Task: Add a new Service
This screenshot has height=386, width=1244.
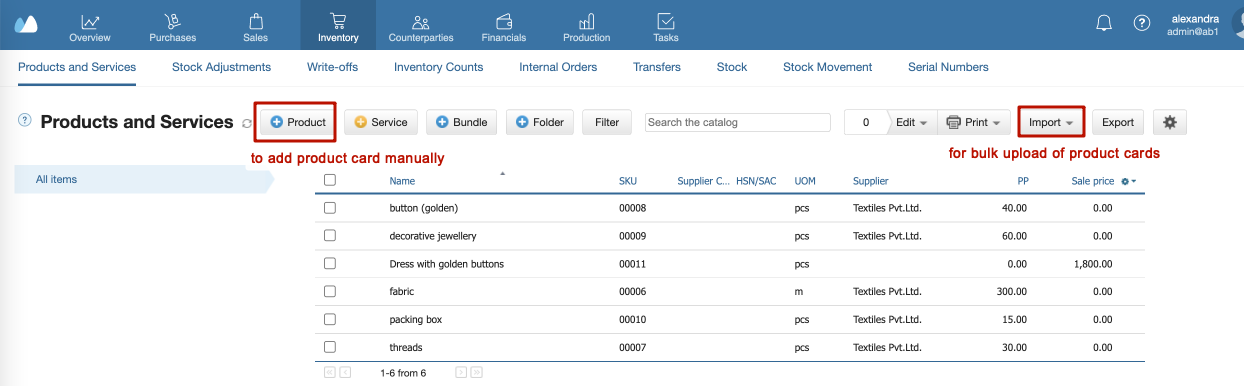Action: point(381,122)
